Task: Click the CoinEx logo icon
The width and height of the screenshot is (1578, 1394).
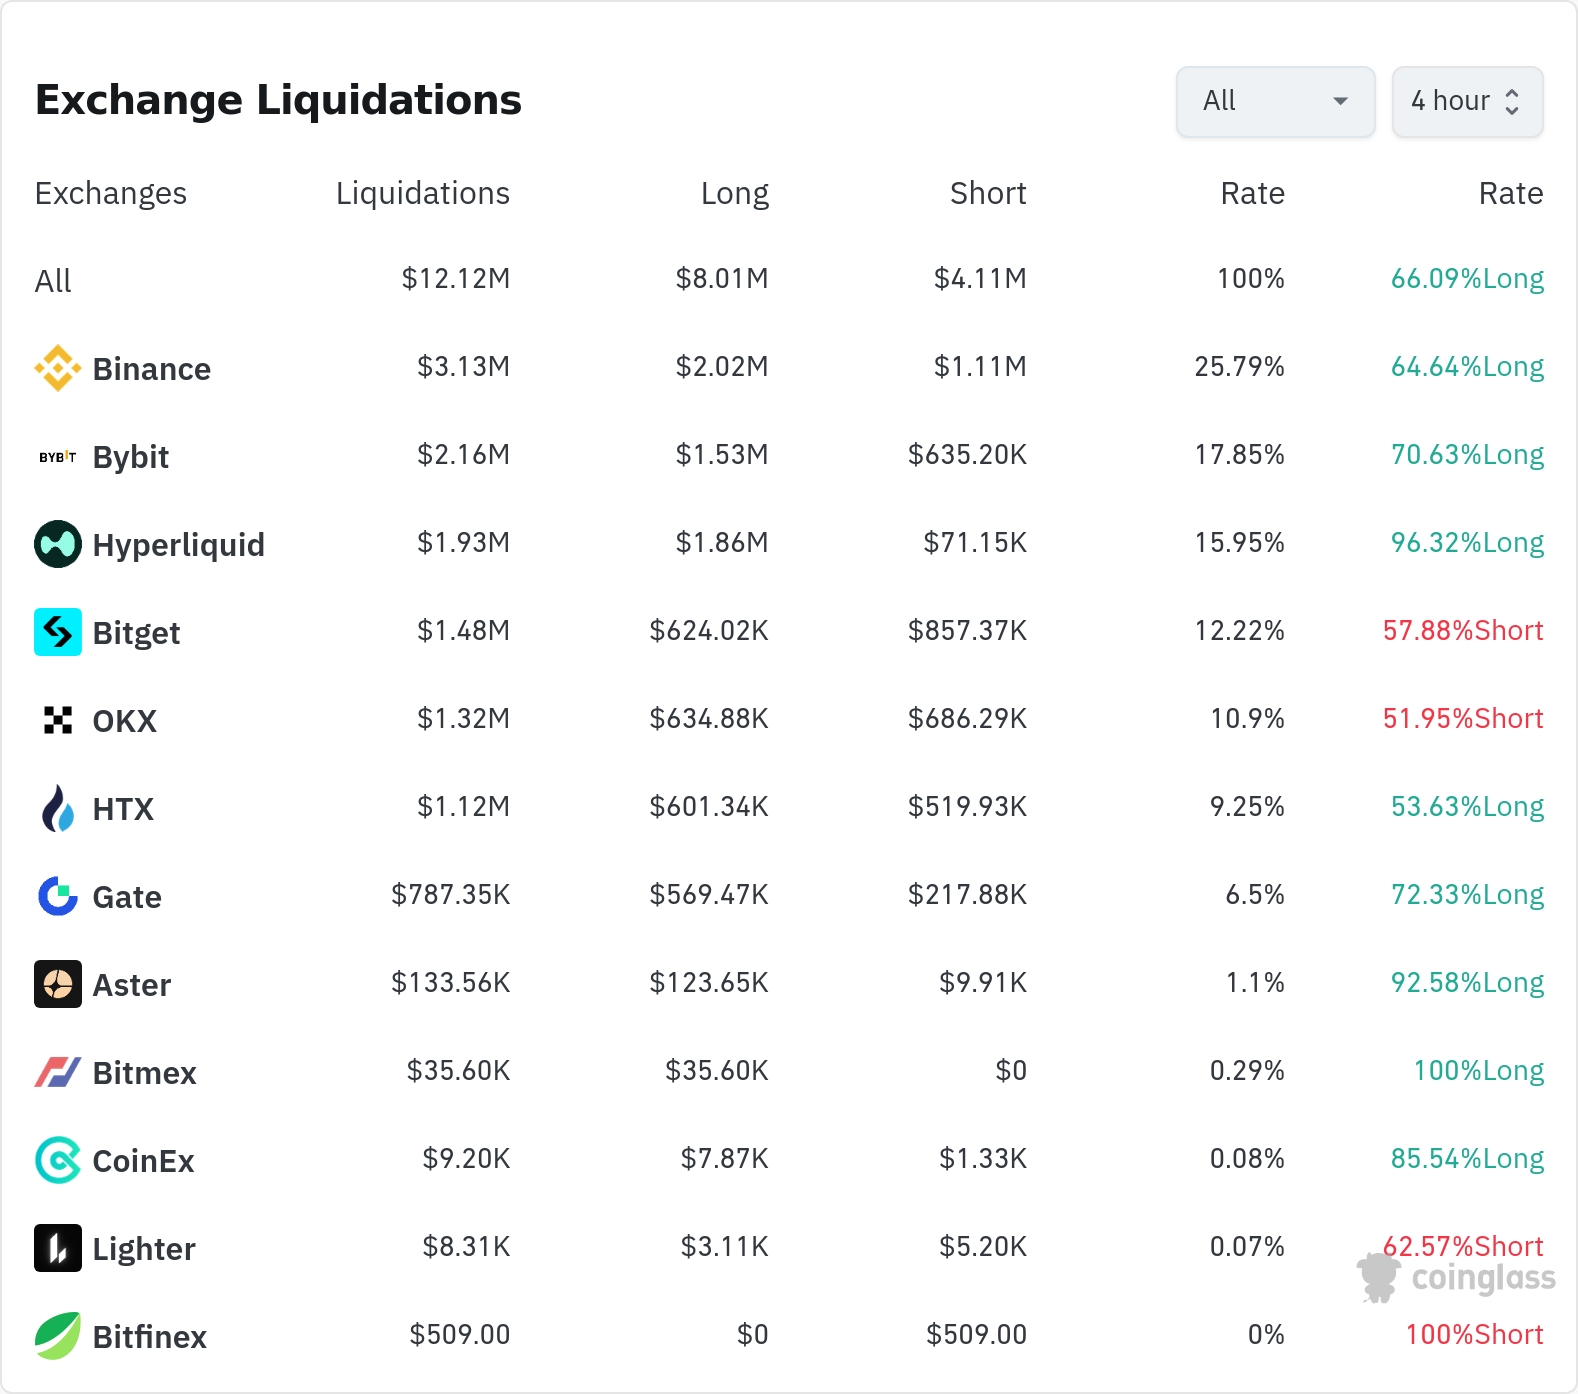Action: (x=58, y=1160)
